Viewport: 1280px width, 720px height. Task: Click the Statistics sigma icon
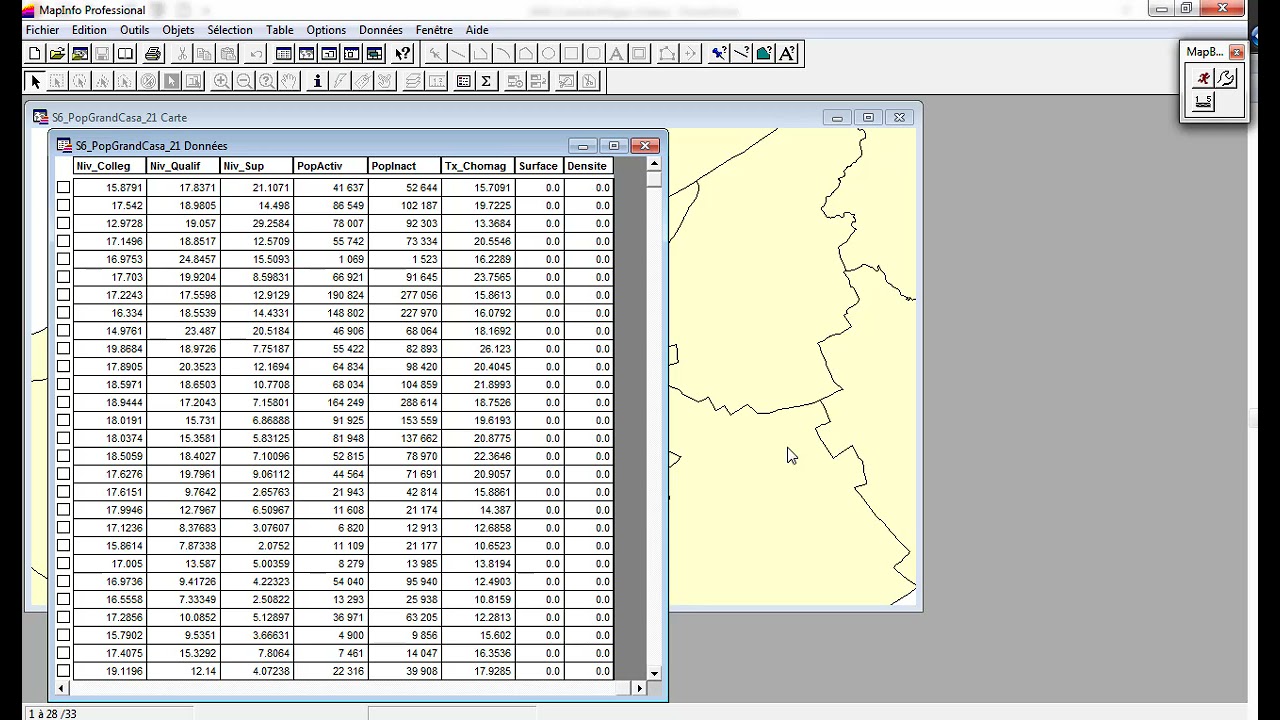point(486,81)
